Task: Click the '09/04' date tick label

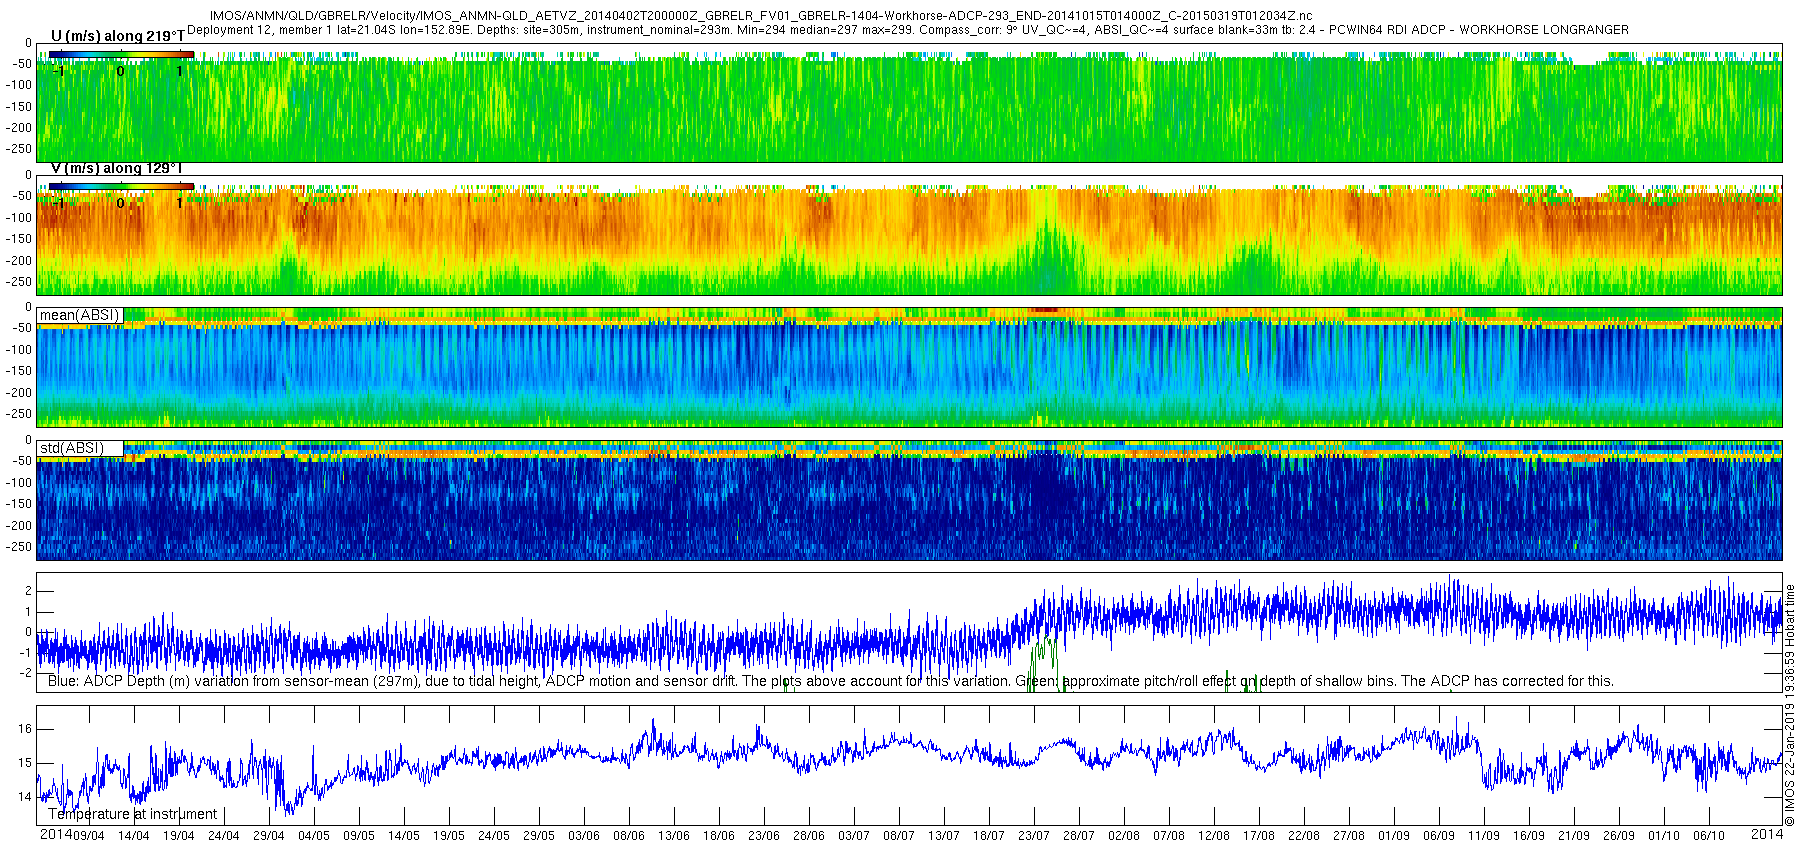Action: [89, 836]
